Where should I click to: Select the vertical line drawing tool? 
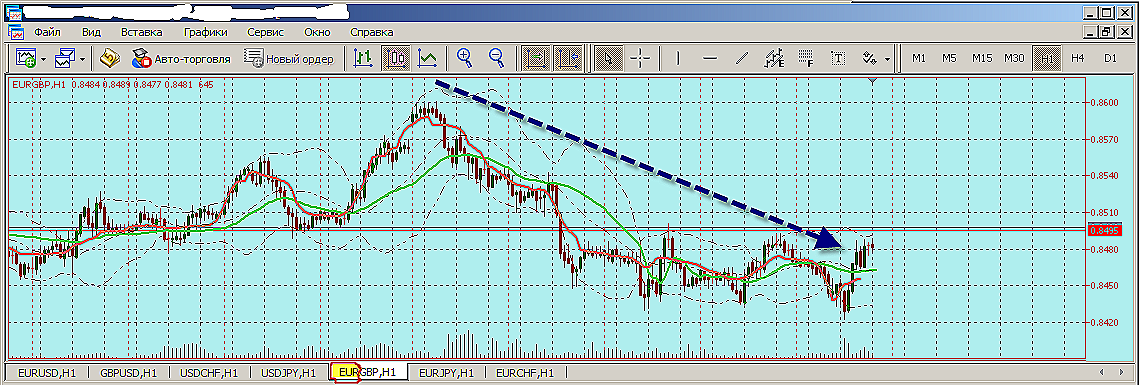678,59
